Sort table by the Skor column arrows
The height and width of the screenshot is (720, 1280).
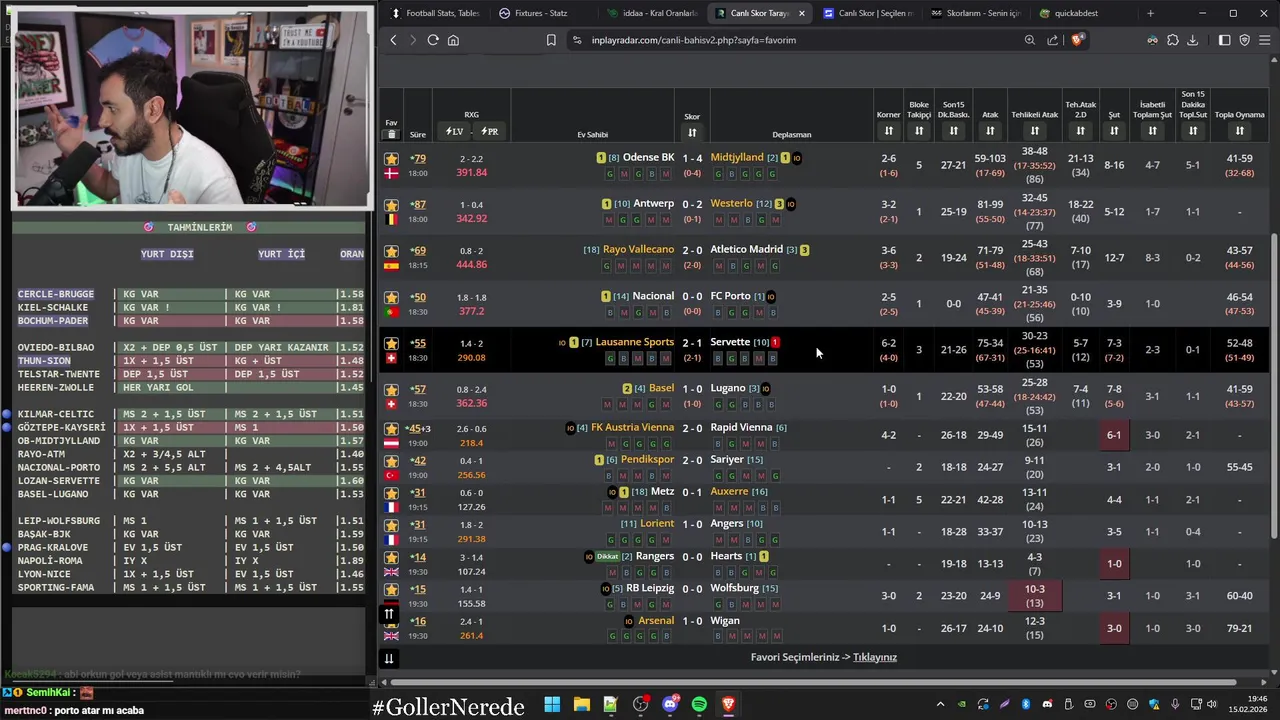[692, 132]
